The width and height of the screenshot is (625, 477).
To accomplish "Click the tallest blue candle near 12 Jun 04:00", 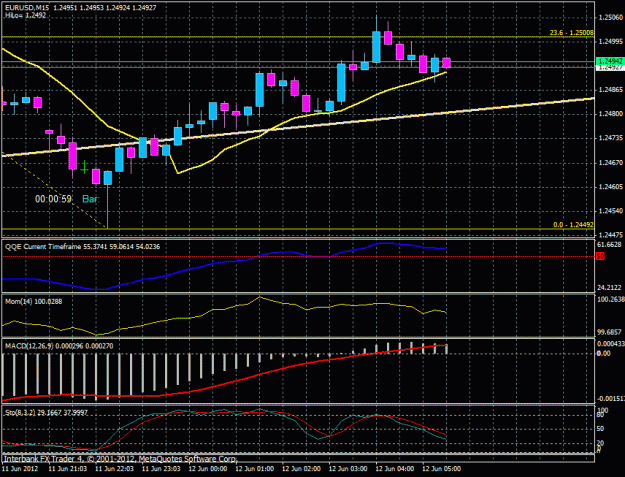I will [376, 47].
